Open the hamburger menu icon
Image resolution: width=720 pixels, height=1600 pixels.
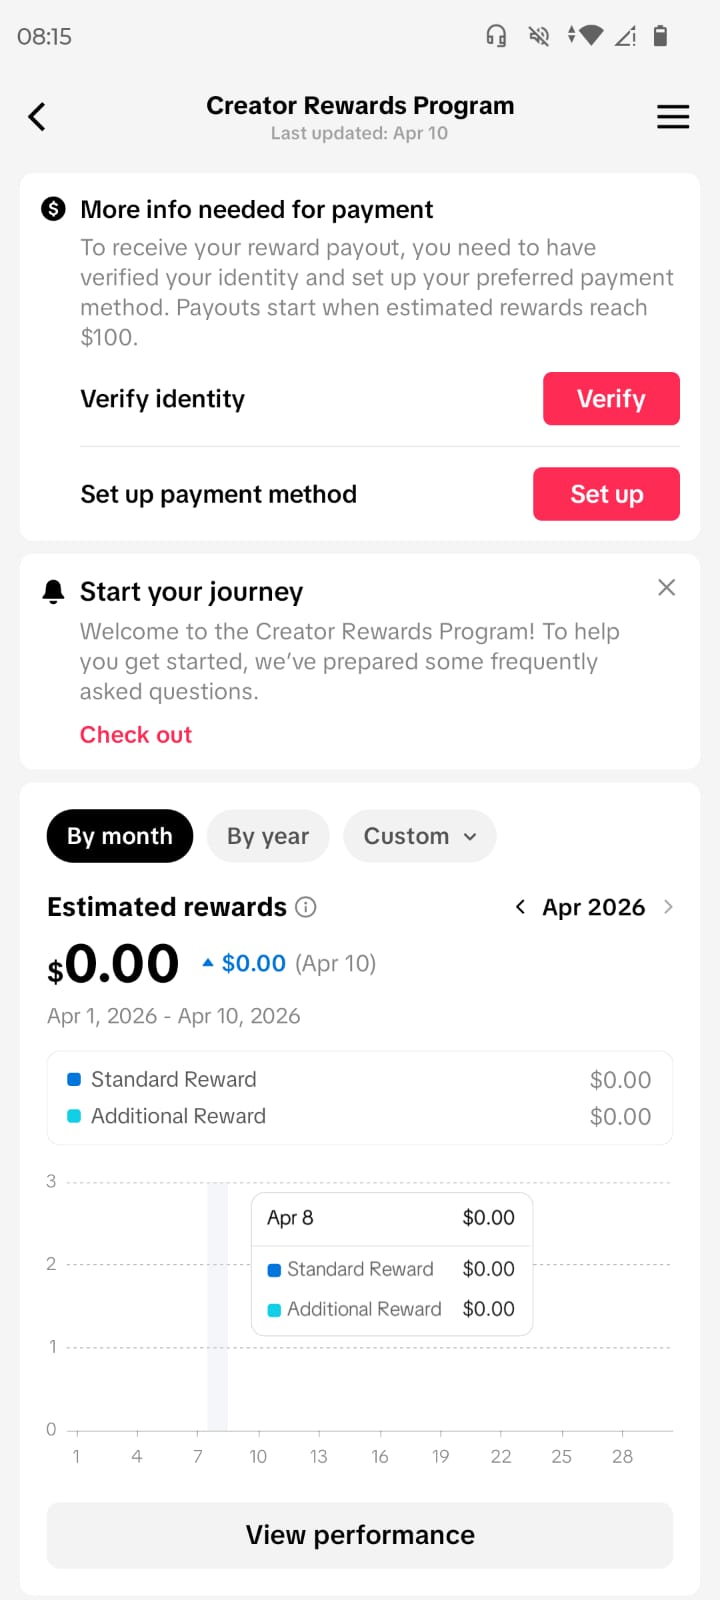[673, 117]
